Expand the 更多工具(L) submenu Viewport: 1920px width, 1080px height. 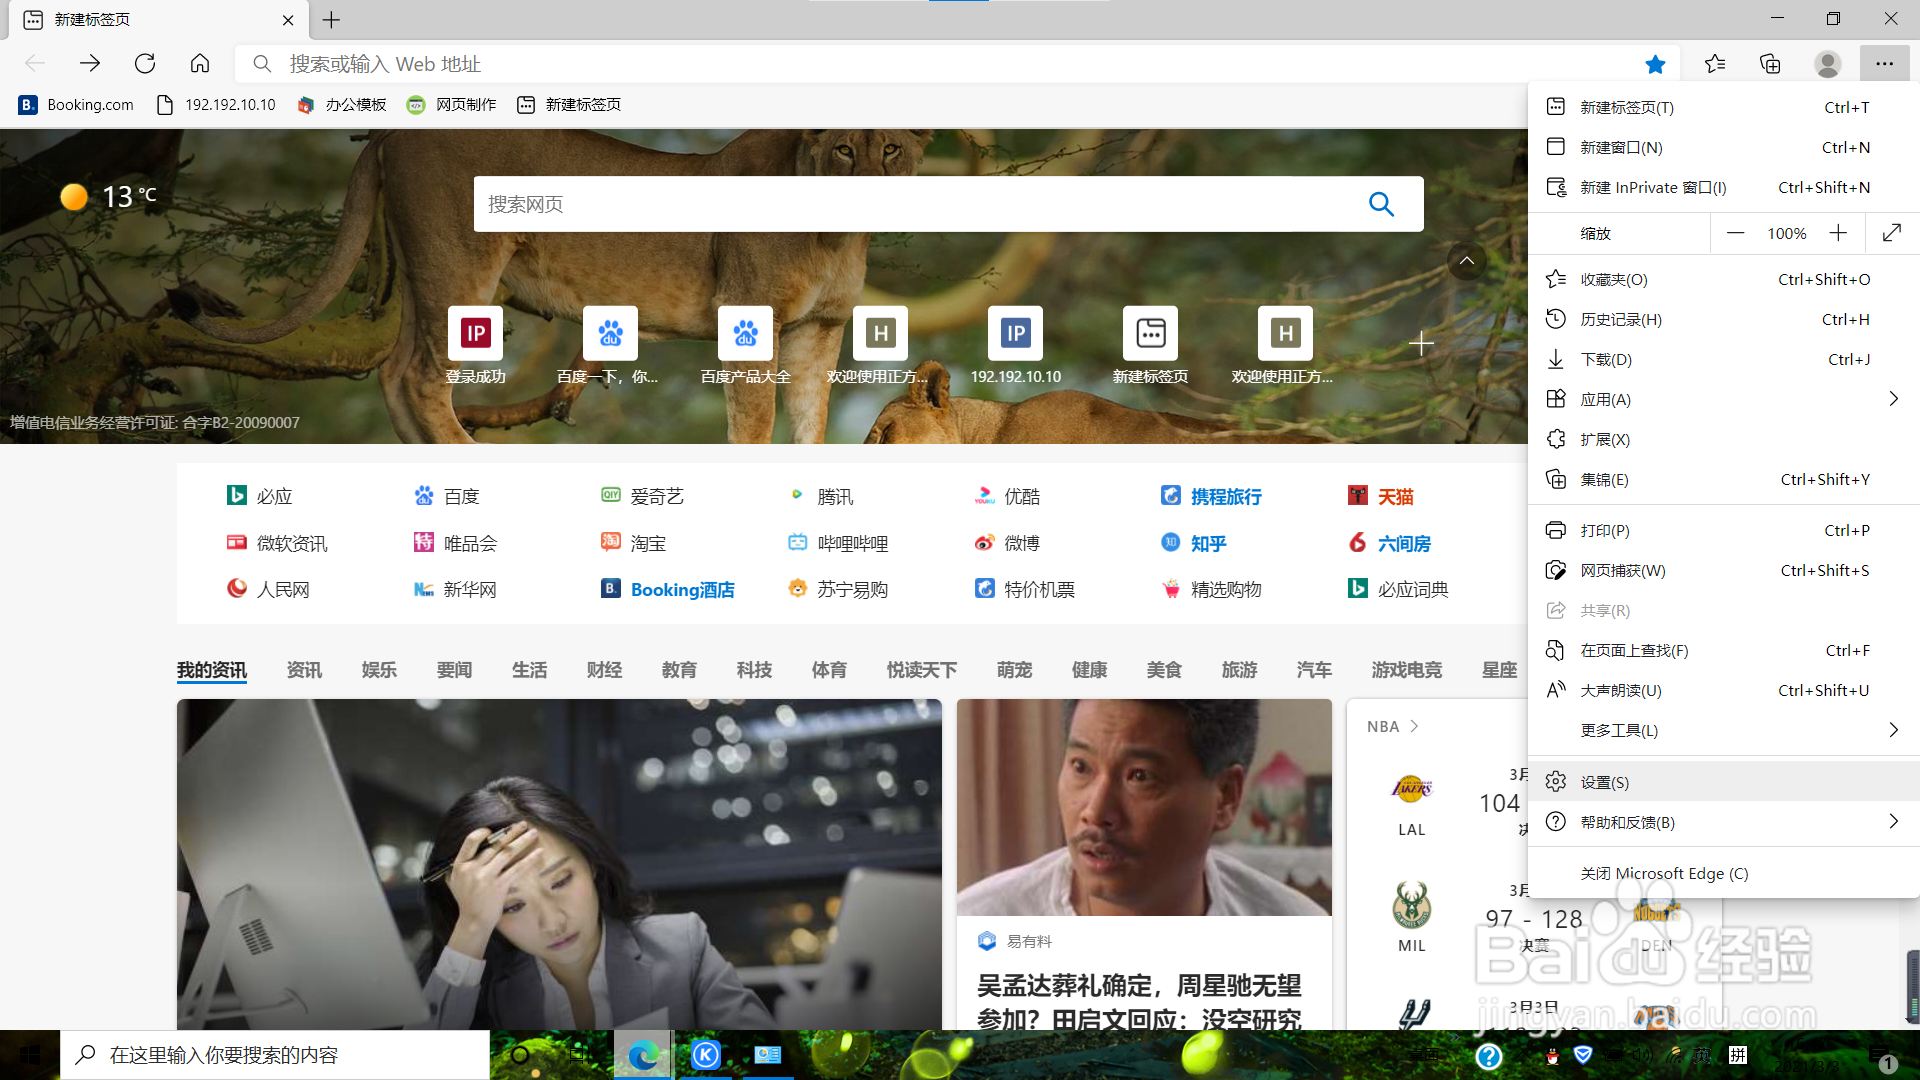pos(1724,730)
